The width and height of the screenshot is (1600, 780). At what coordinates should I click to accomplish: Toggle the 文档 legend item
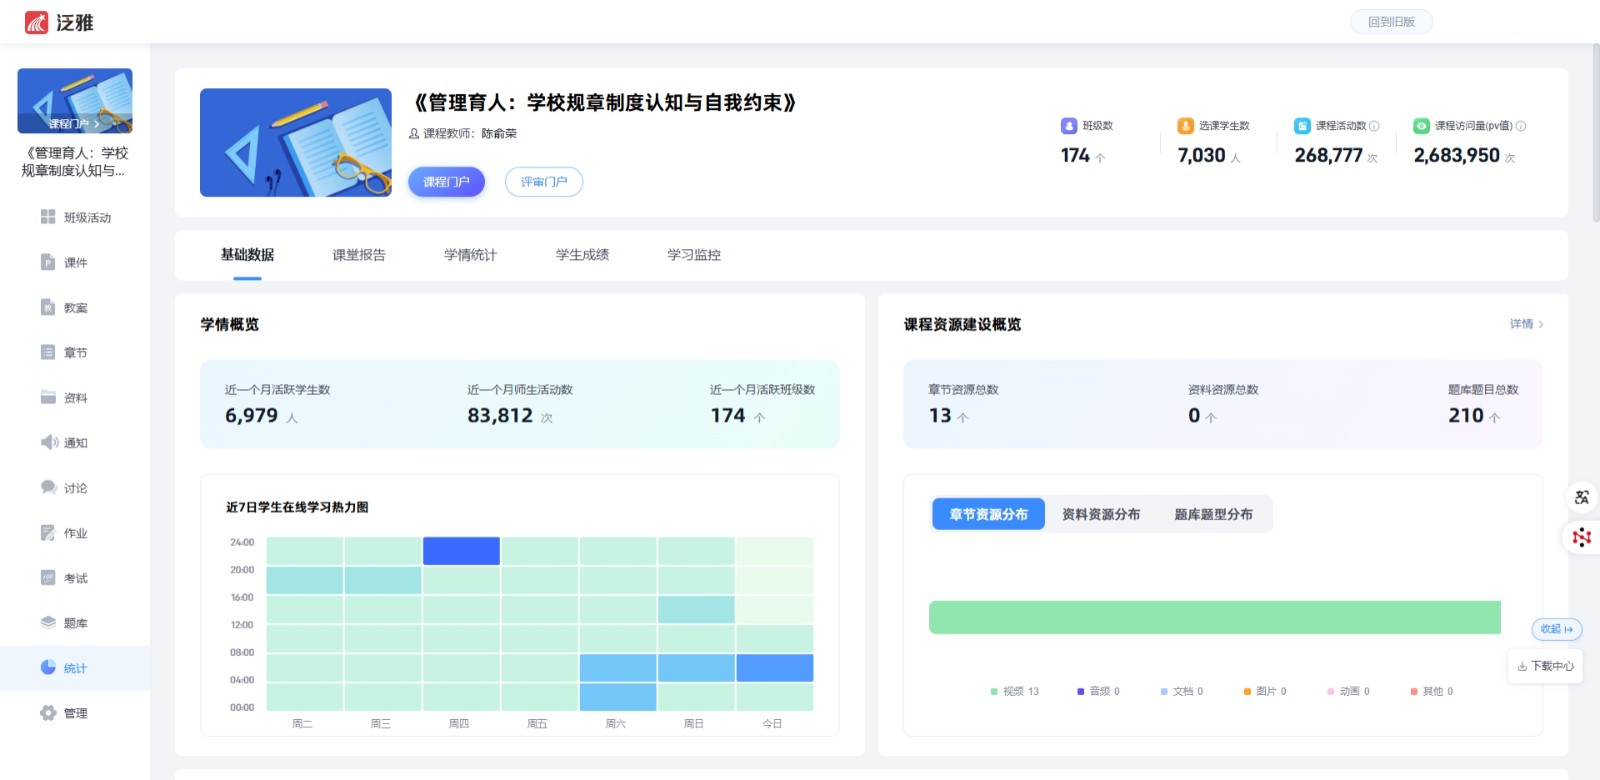pyautogui.click(x=1182, y=691)
